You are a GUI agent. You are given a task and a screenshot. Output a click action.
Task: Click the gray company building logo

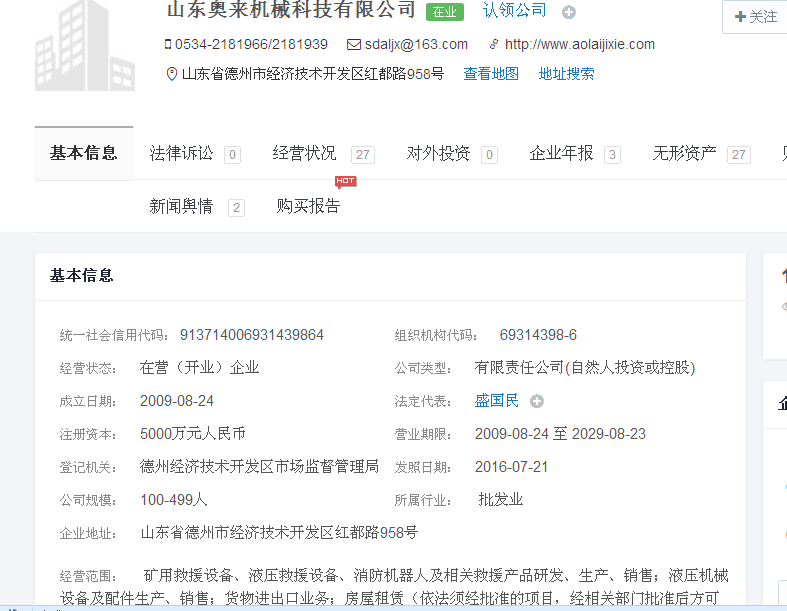point(85,45)
